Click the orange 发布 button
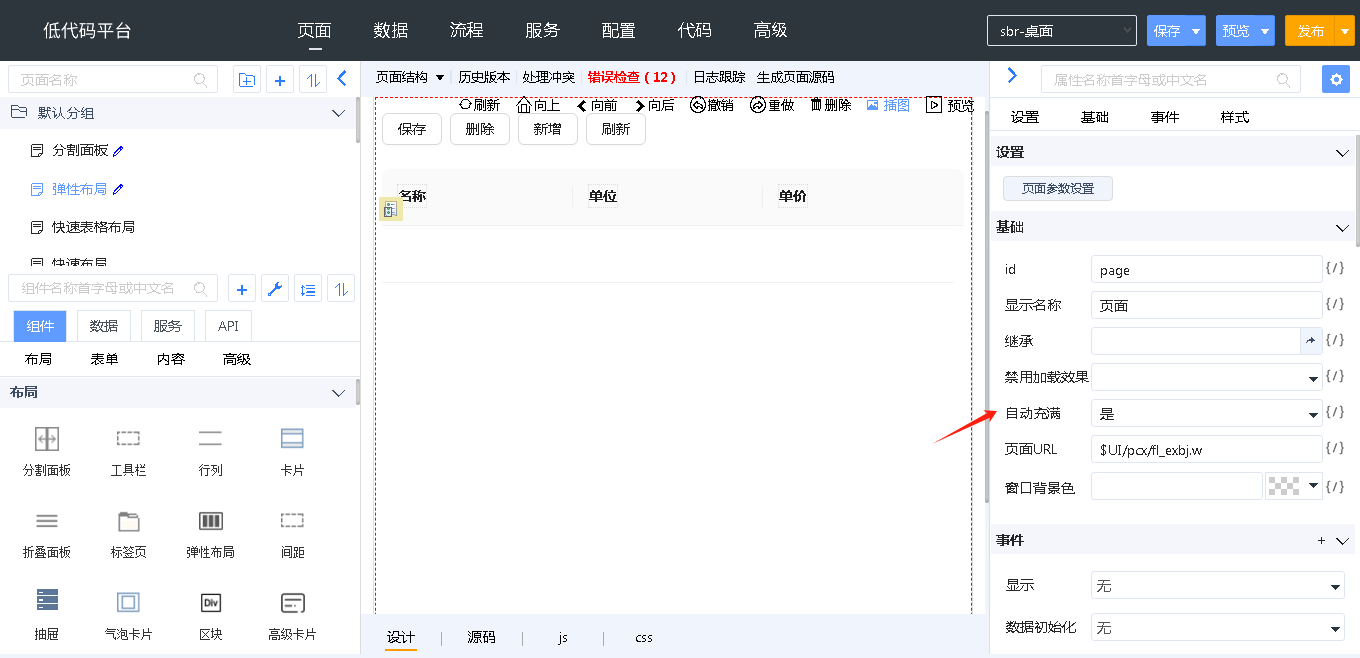1360x658 pixels. [x=1310, y=31]
